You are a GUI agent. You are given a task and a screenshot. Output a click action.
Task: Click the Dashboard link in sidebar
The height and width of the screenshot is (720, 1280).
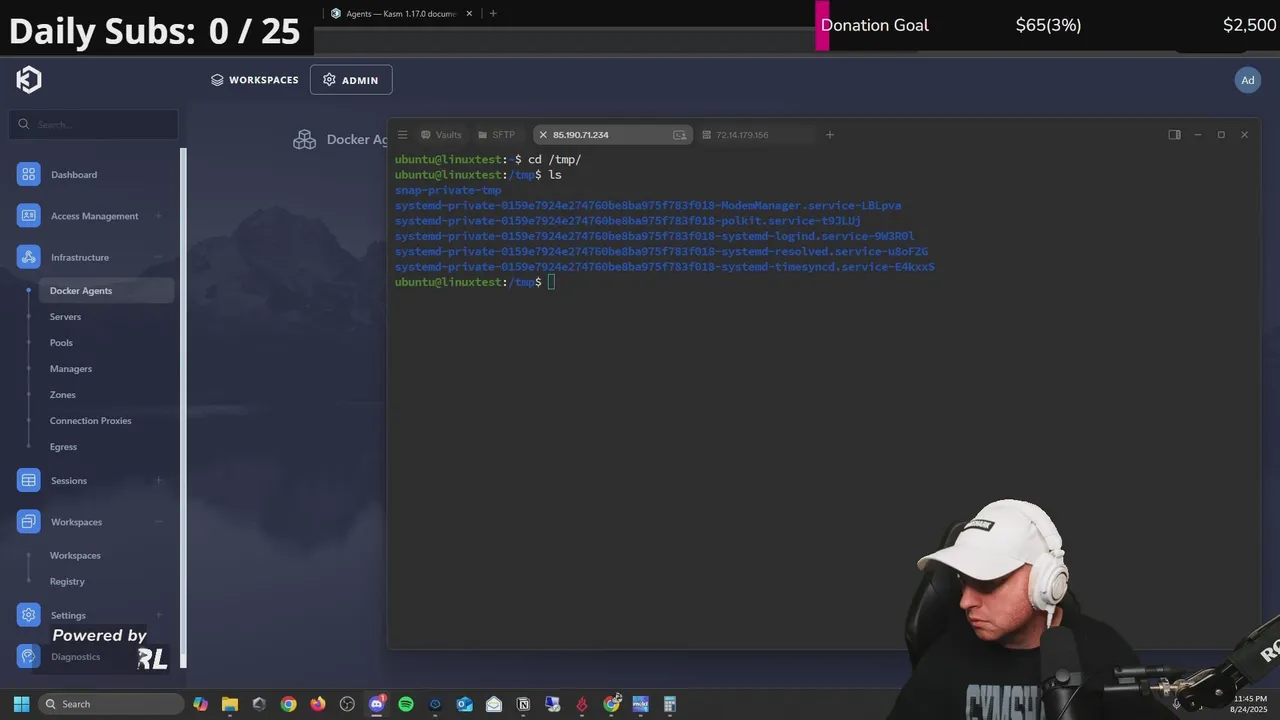coord(74,175)
